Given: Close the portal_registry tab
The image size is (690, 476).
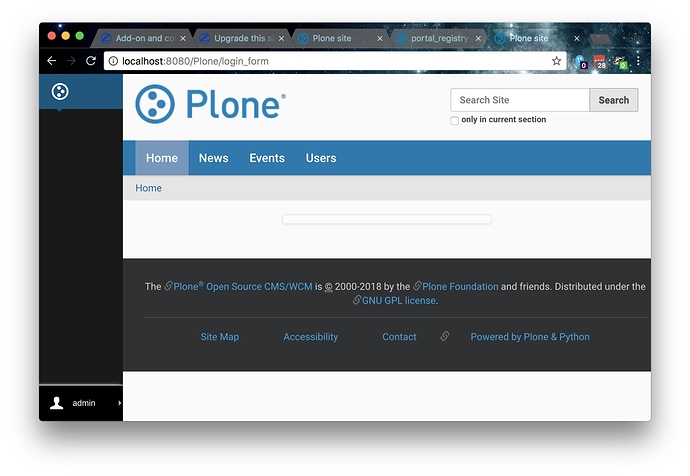Looking at the screenshot, I should click(x=478, y=39).
